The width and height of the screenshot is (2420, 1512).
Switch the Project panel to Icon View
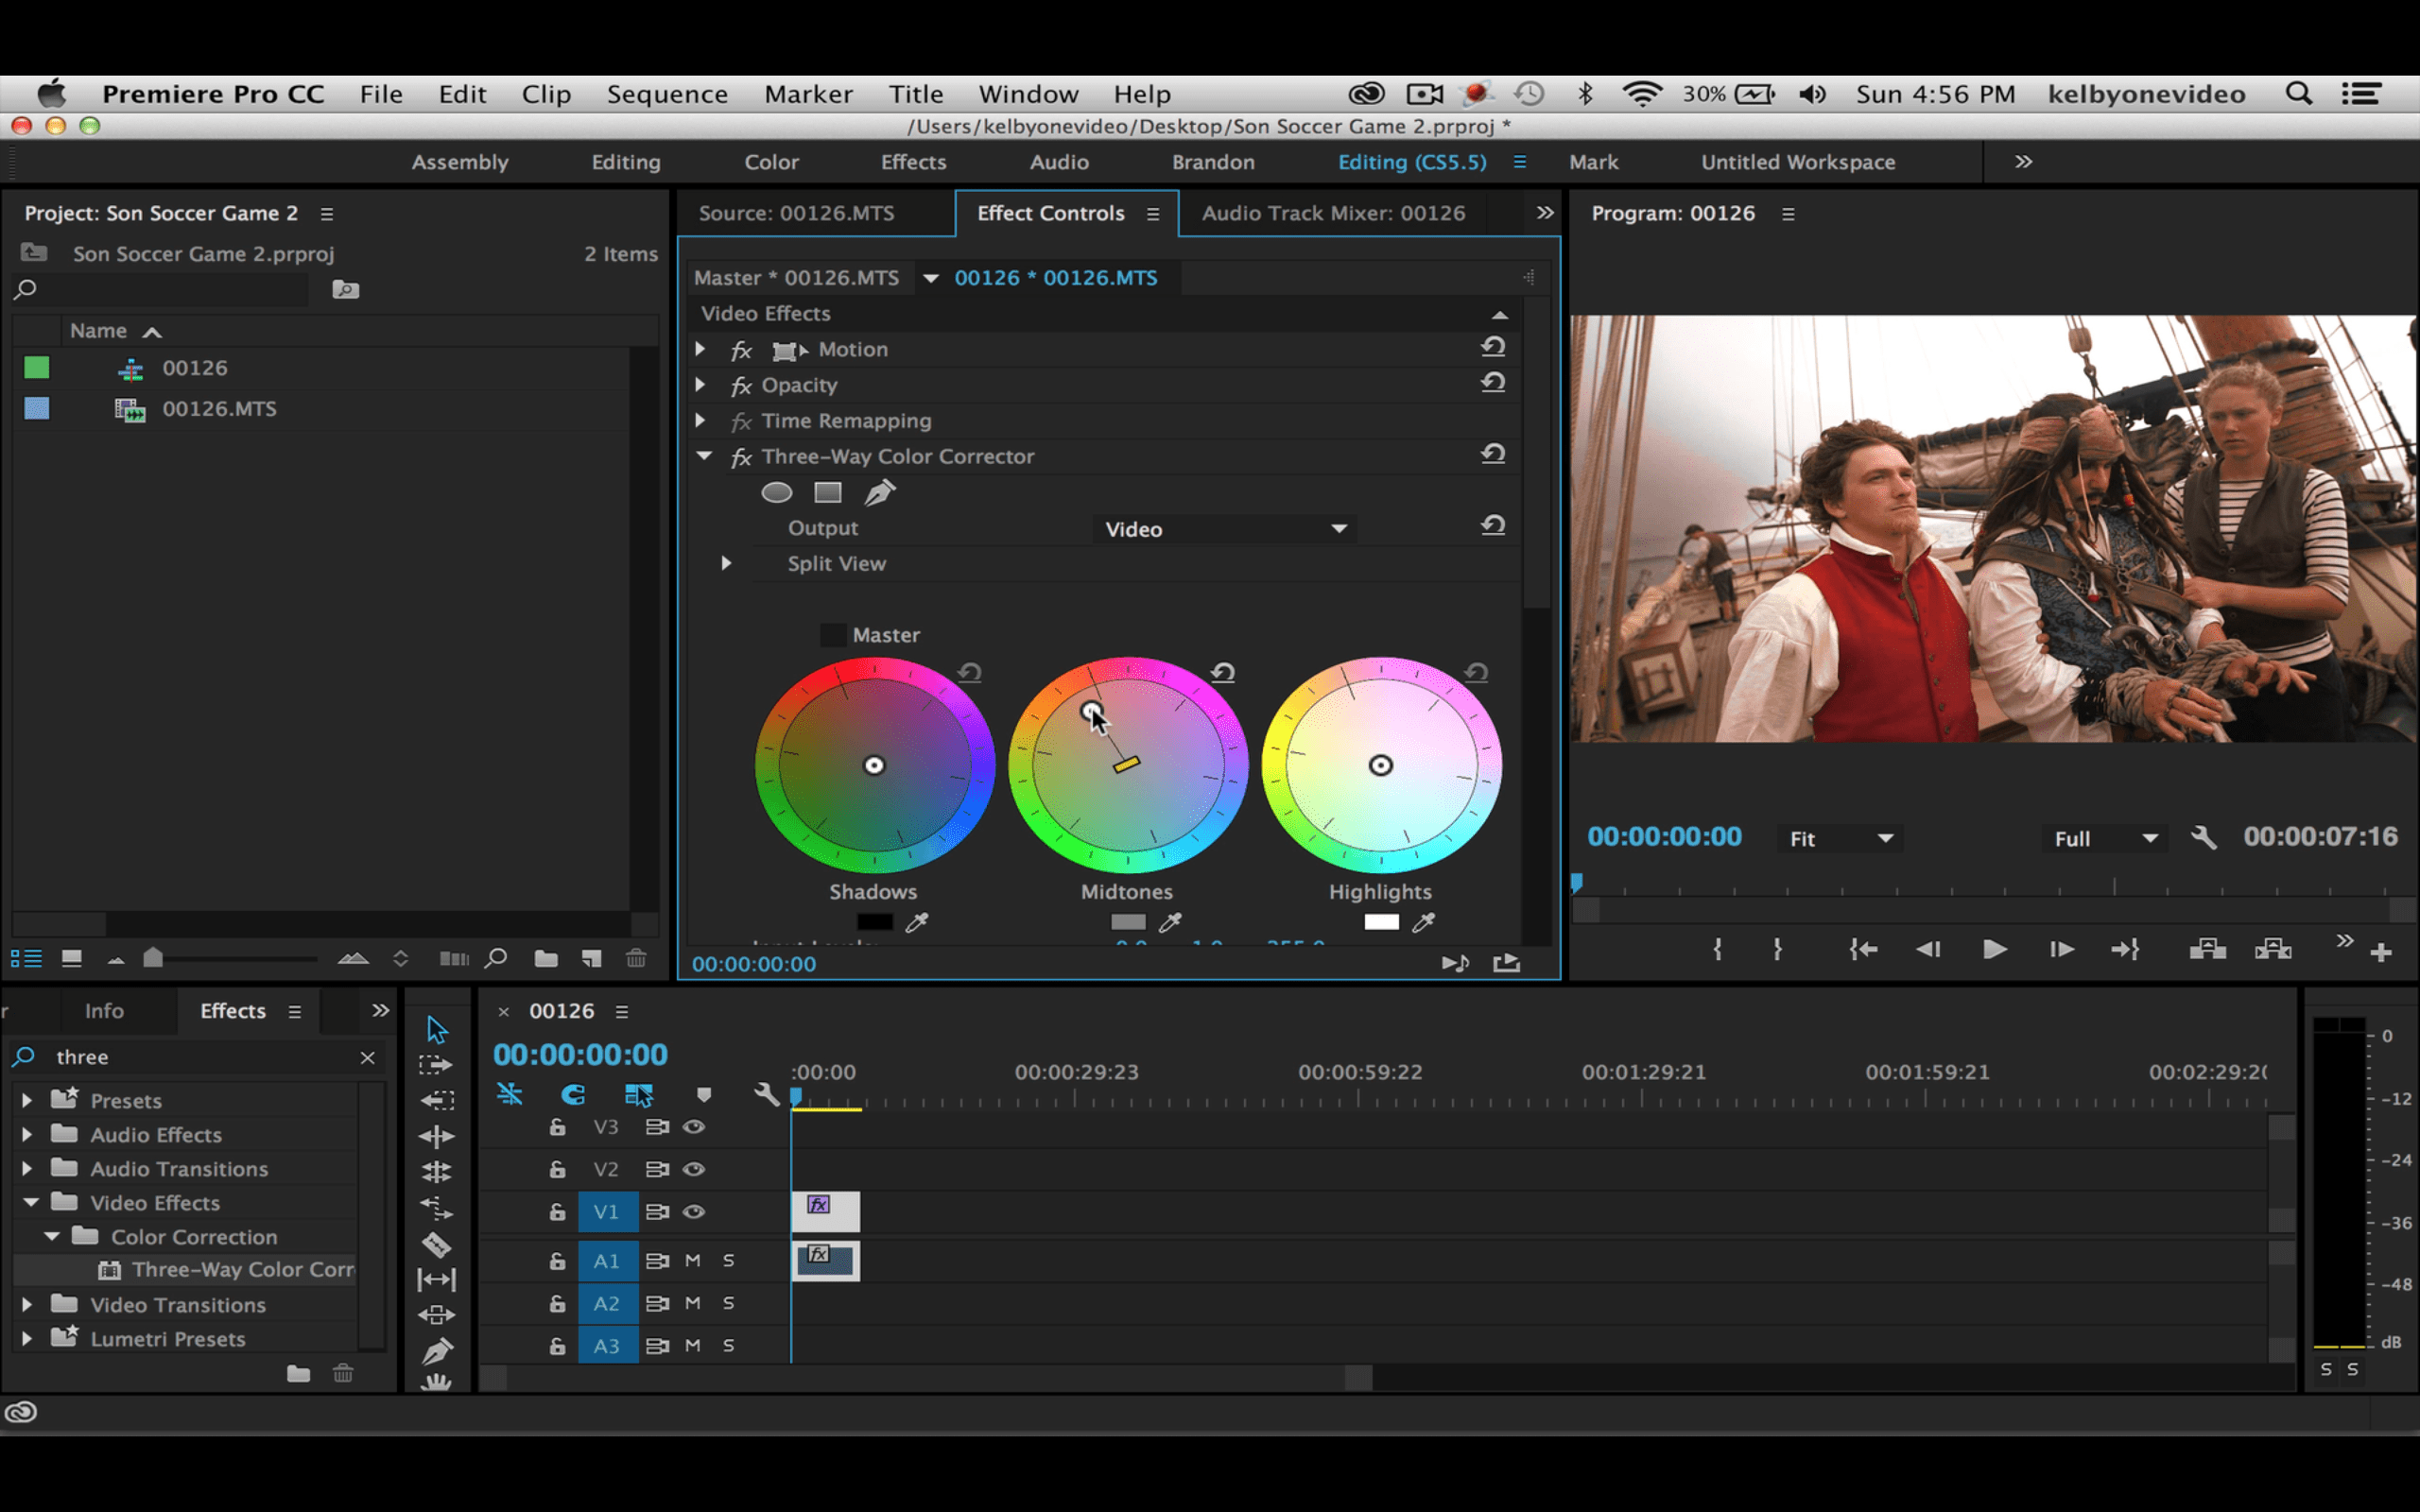71,958
